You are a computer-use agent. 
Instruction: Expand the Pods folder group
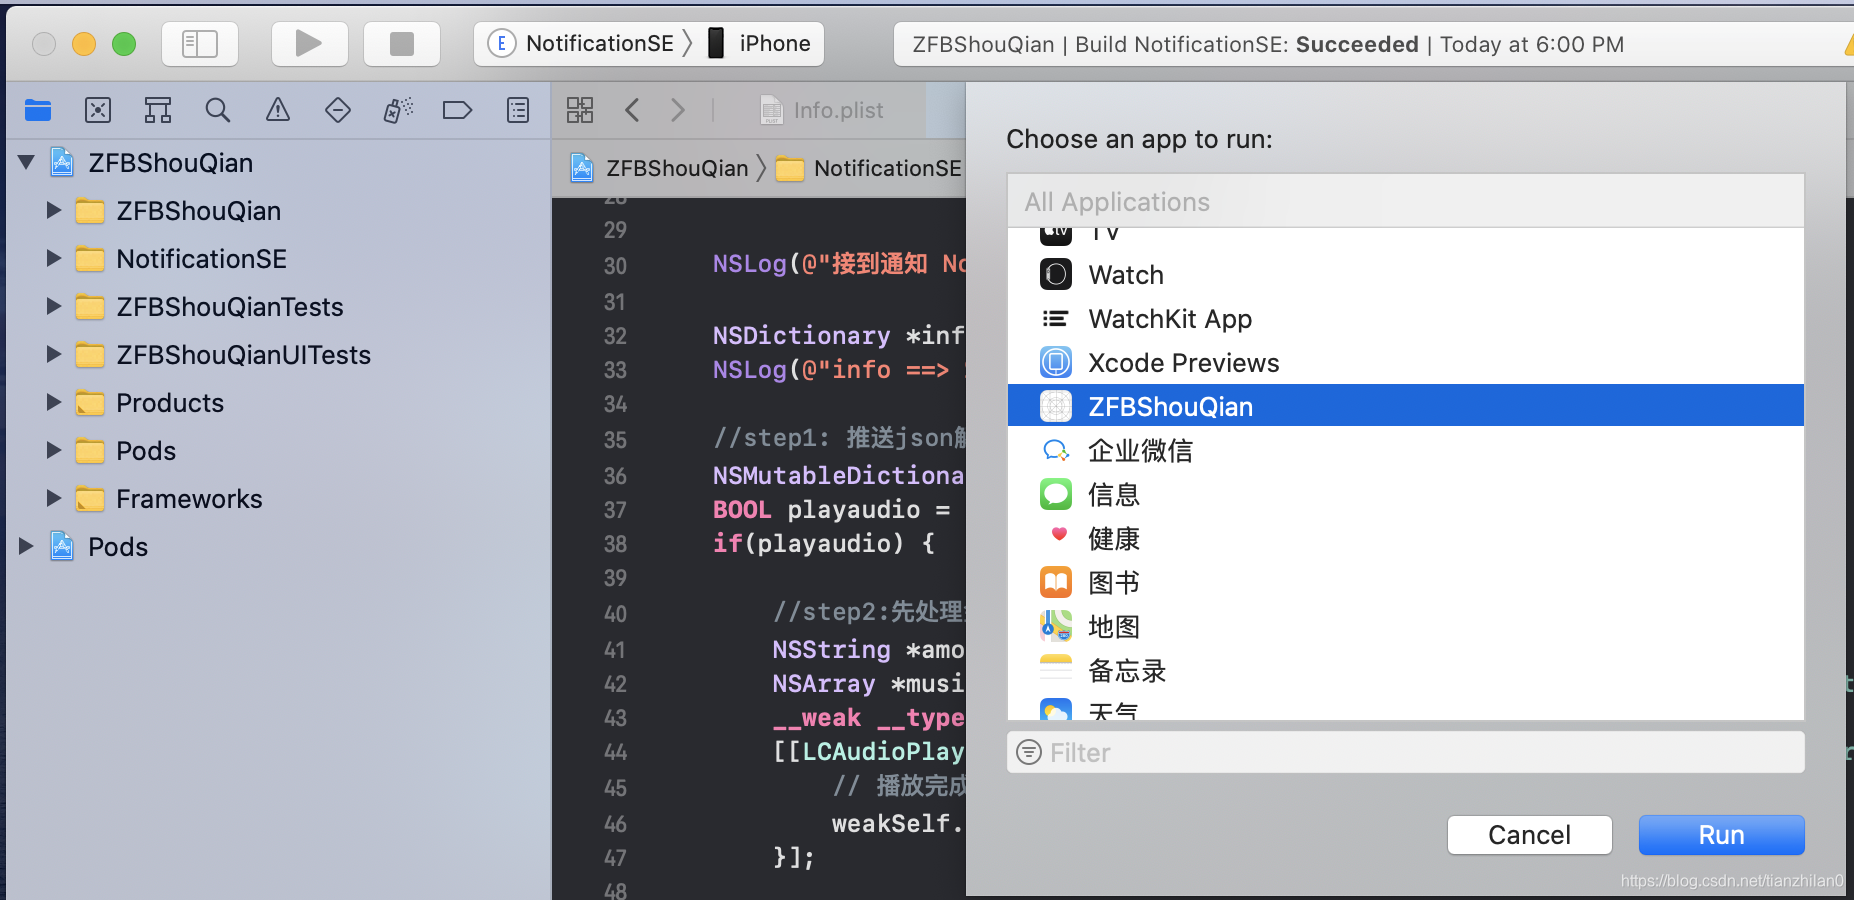coord(54,450)
